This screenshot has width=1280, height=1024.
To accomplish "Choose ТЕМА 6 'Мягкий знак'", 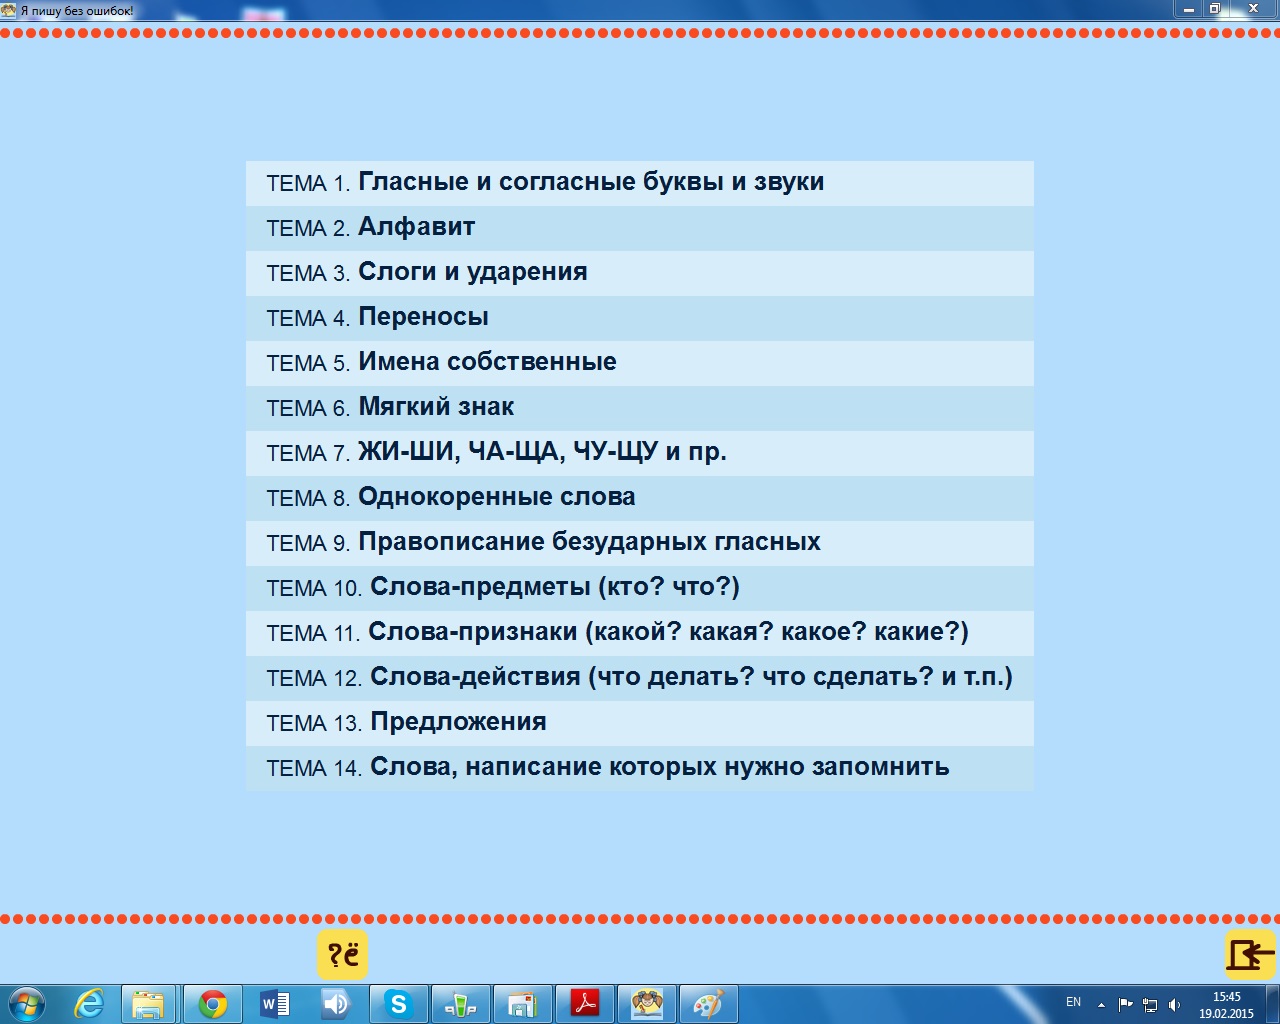I will (x=436, y=408).
